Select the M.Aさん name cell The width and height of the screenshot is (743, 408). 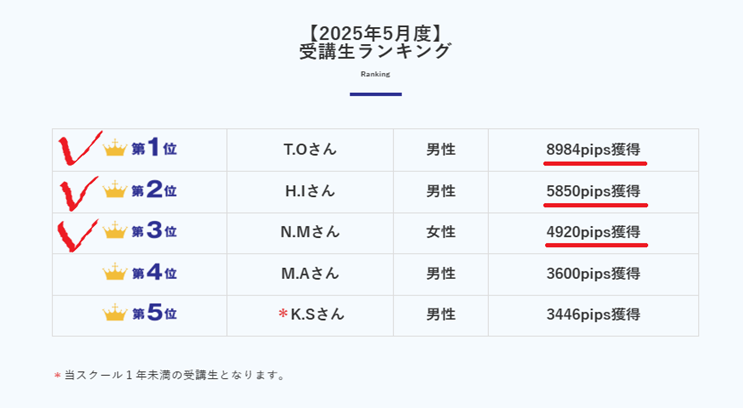(310, 274)
